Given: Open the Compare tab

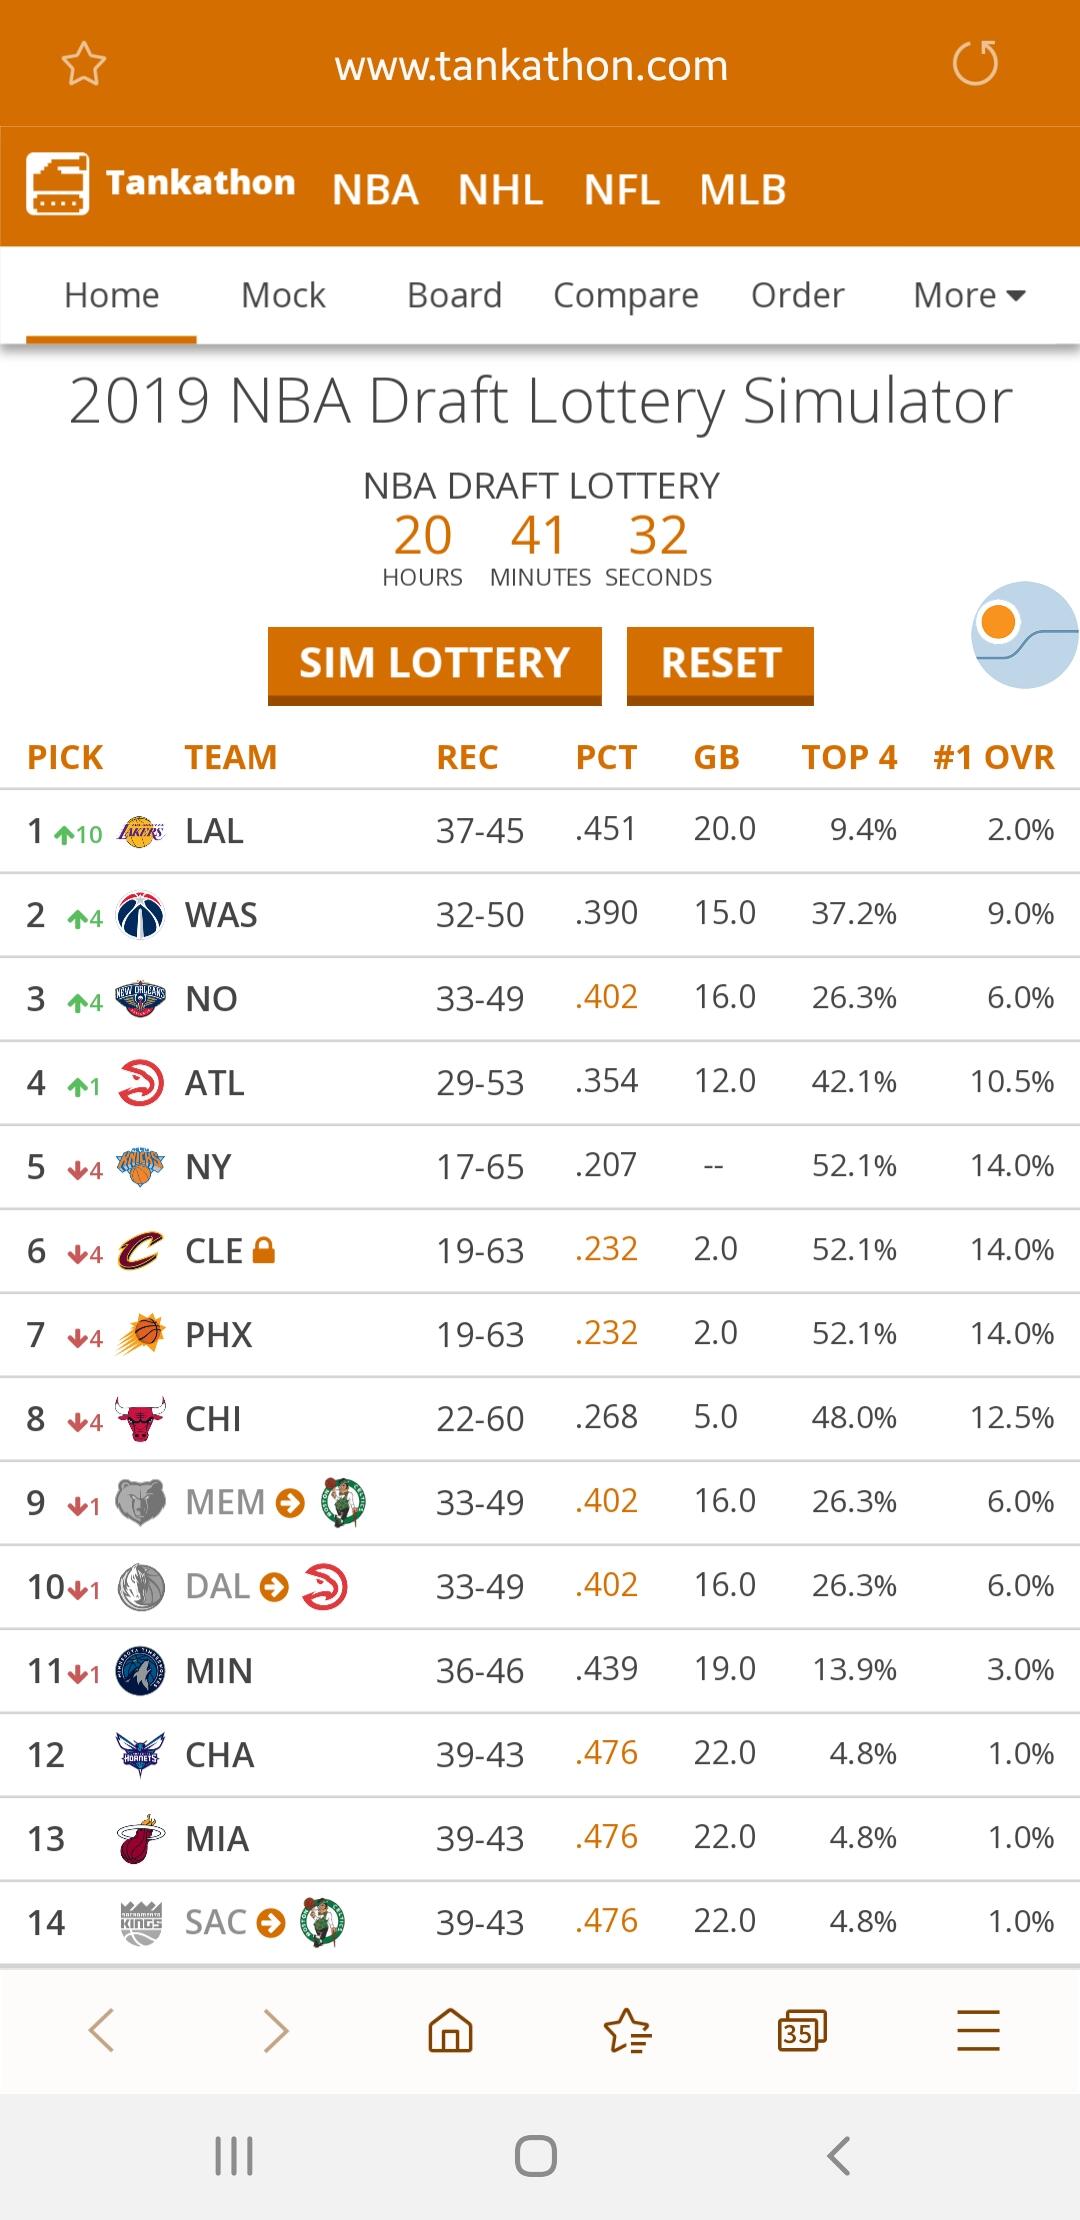Looking at the screenshot, I should coord(626,296).
